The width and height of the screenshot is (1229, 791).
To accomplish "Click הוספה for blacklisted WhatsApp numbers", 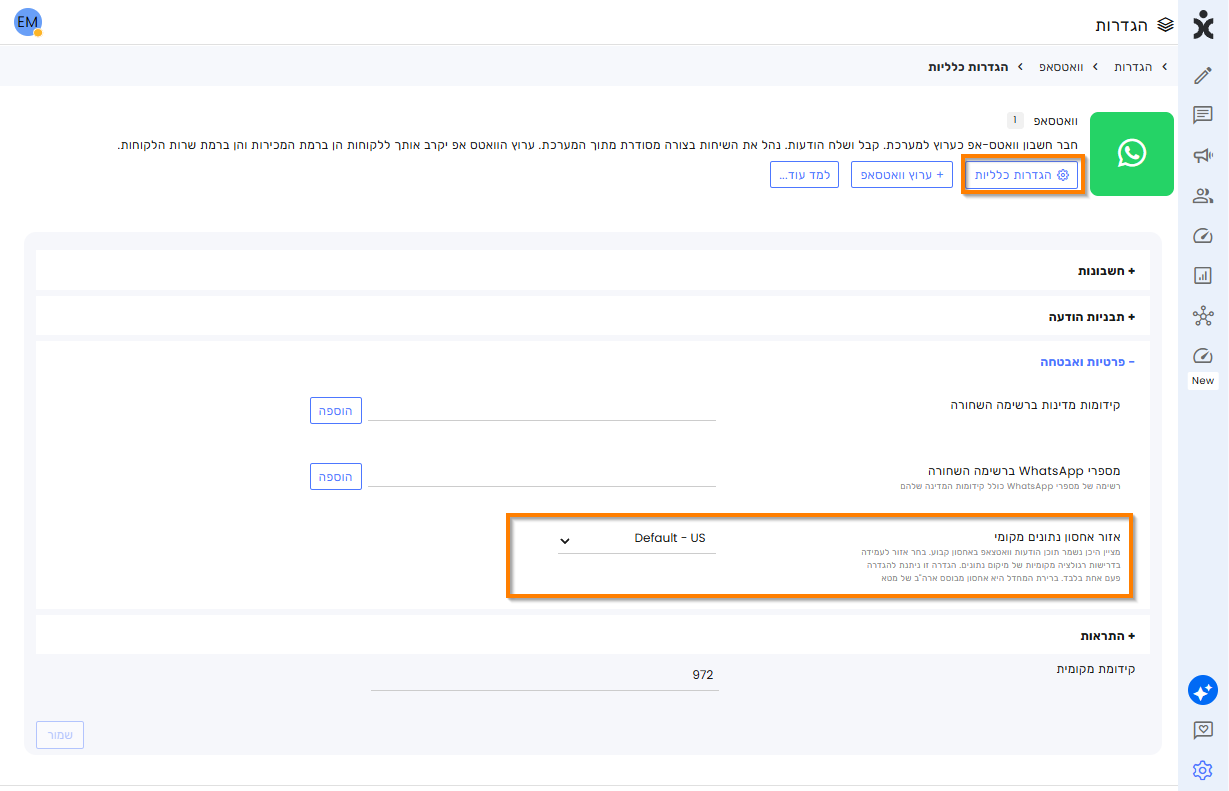I will point(335,476).
